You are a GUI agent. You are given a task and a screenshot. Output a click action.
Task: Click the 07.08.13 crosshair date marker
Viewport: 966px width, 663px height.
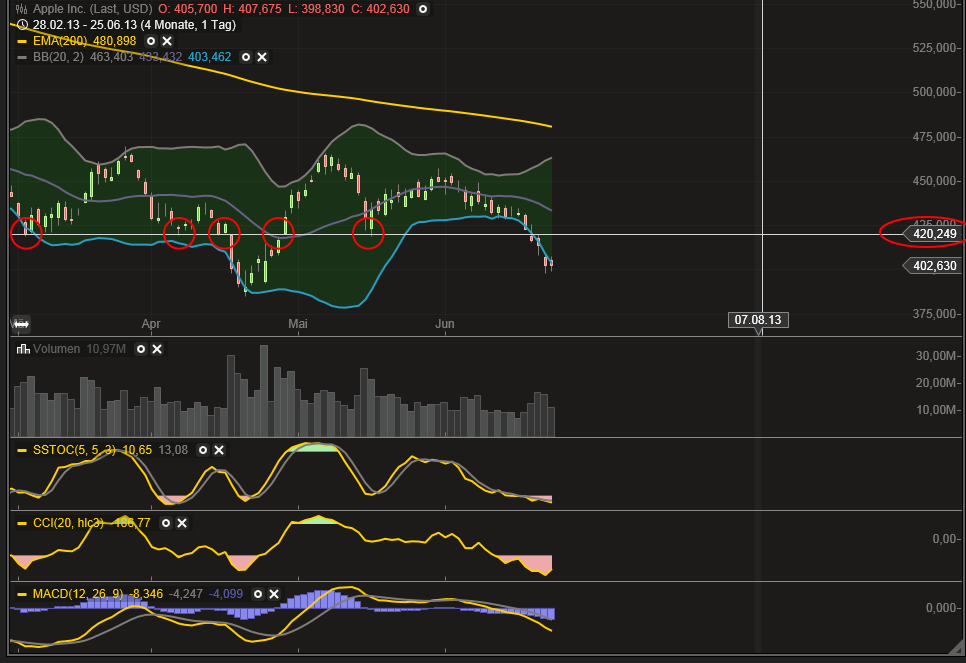point(758,320)
